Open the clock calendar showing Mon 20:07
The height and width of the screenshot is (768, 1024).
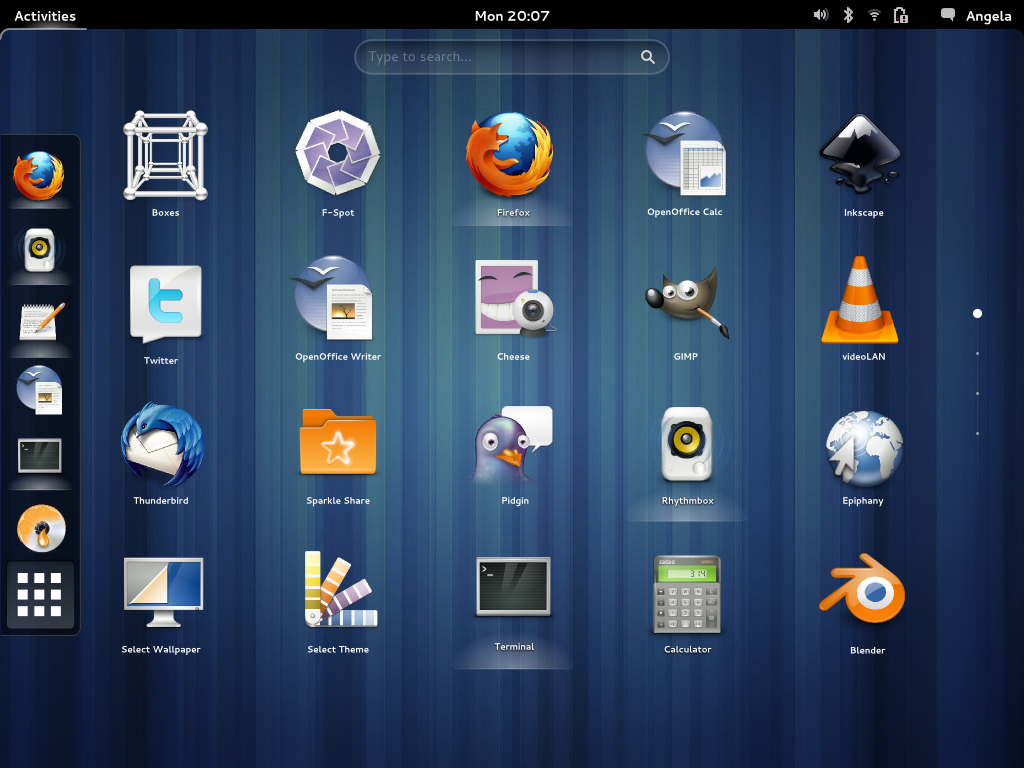(x=512, y=16)
